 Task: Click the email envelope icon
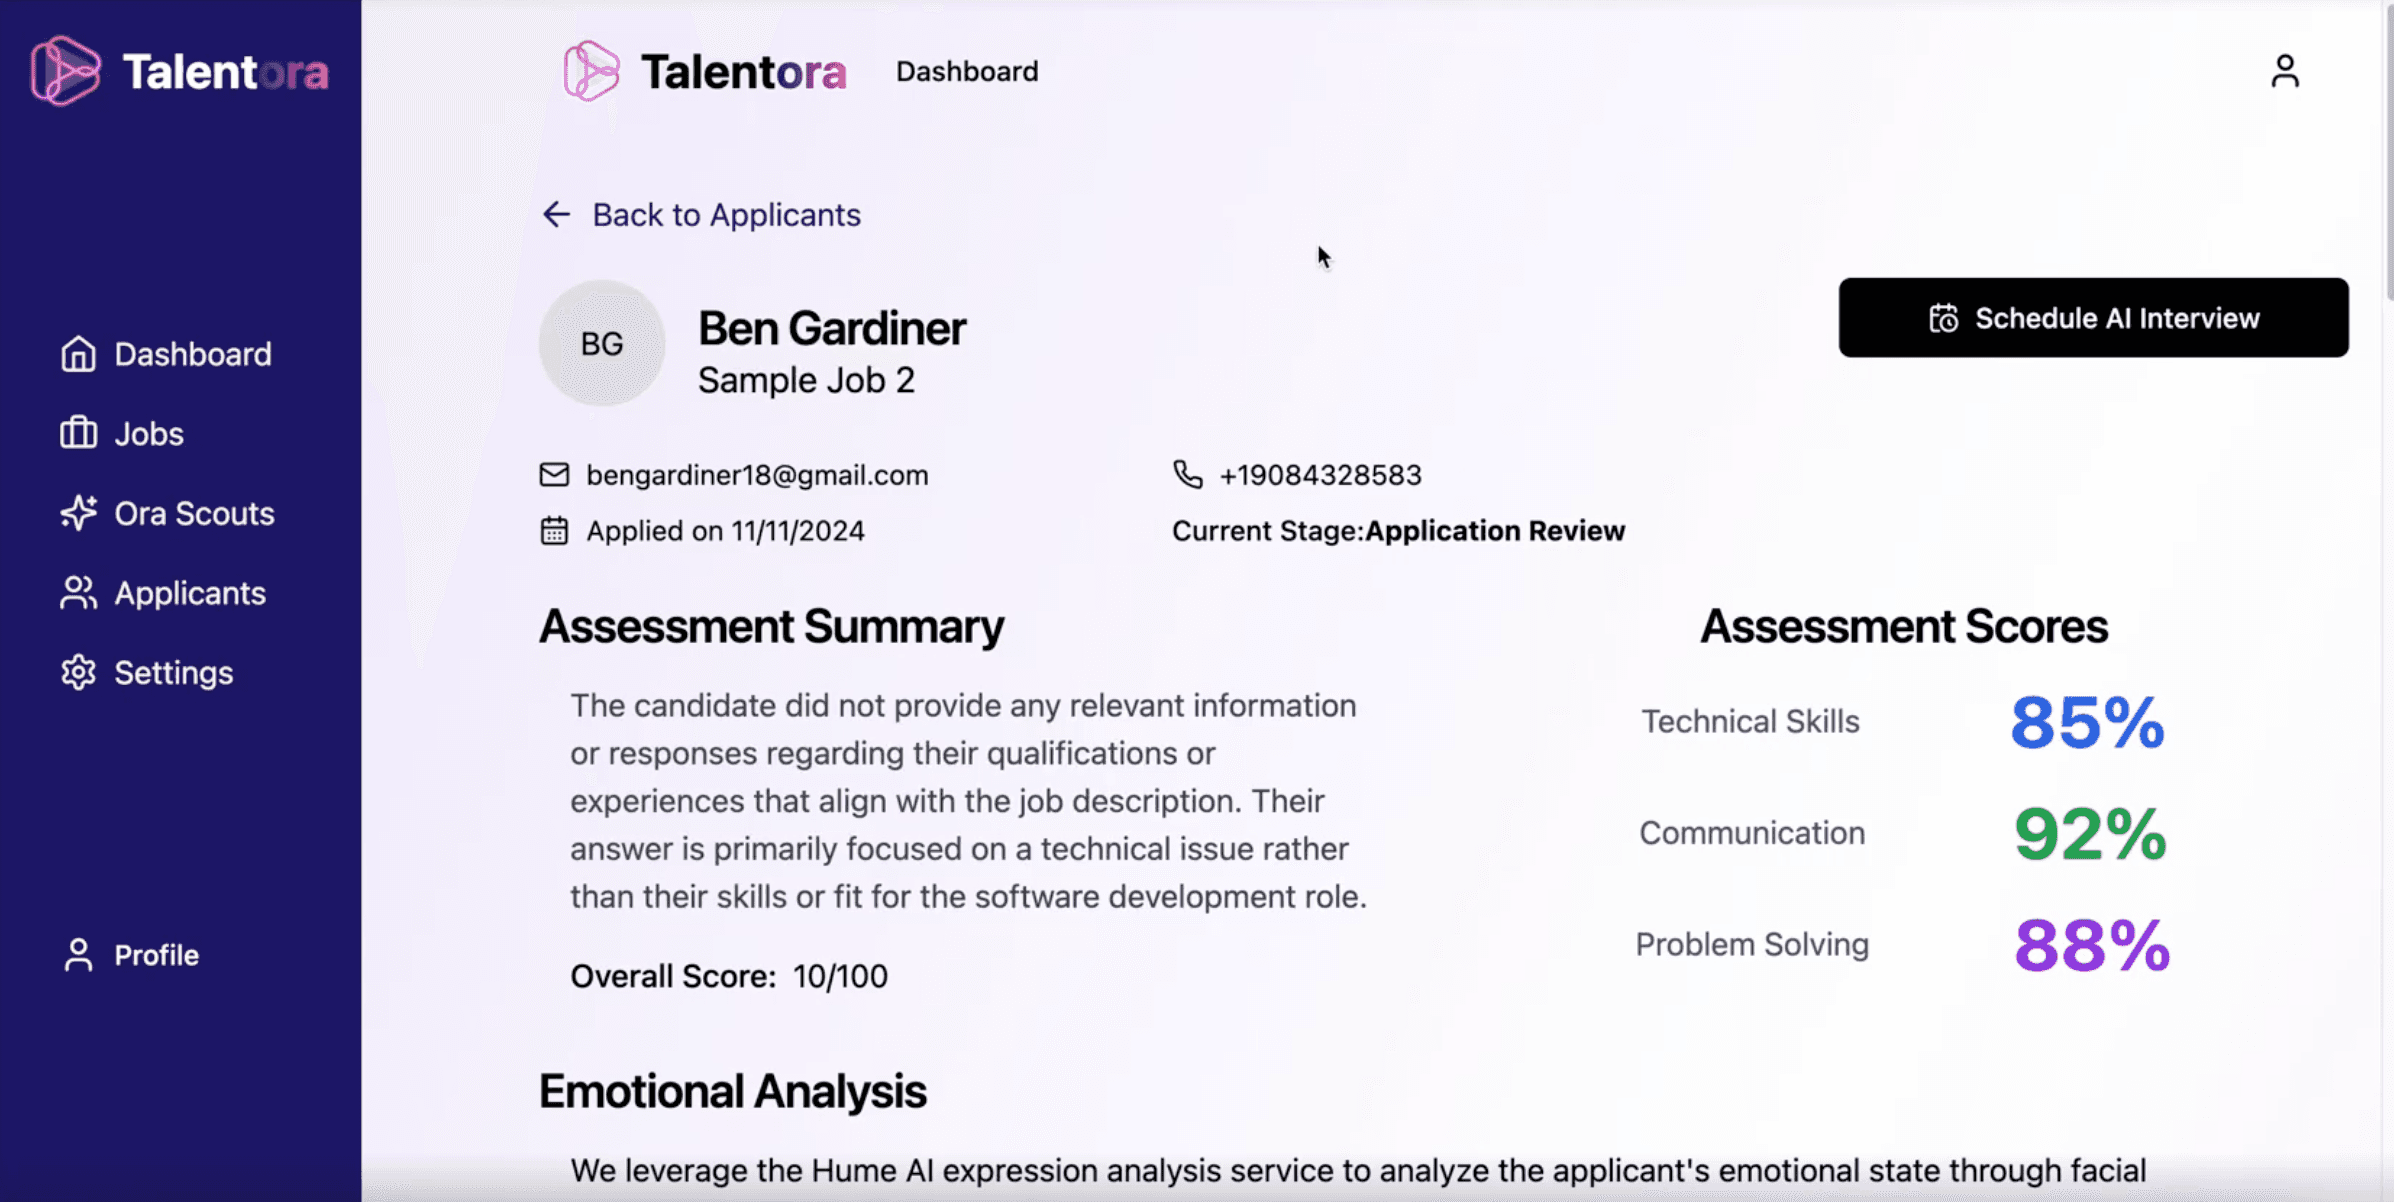[x=554, y=474]
